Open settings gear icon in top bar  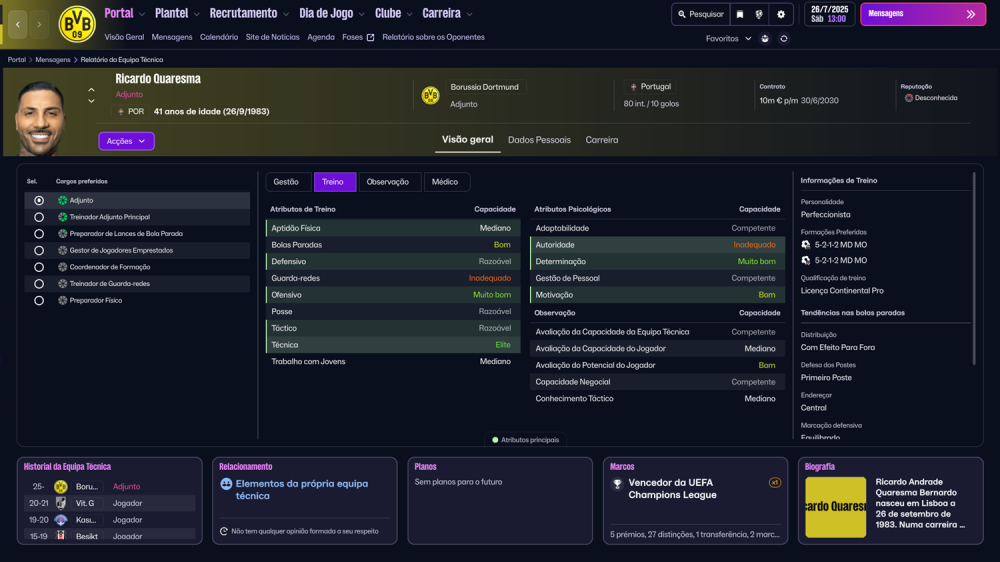(781, 14)
